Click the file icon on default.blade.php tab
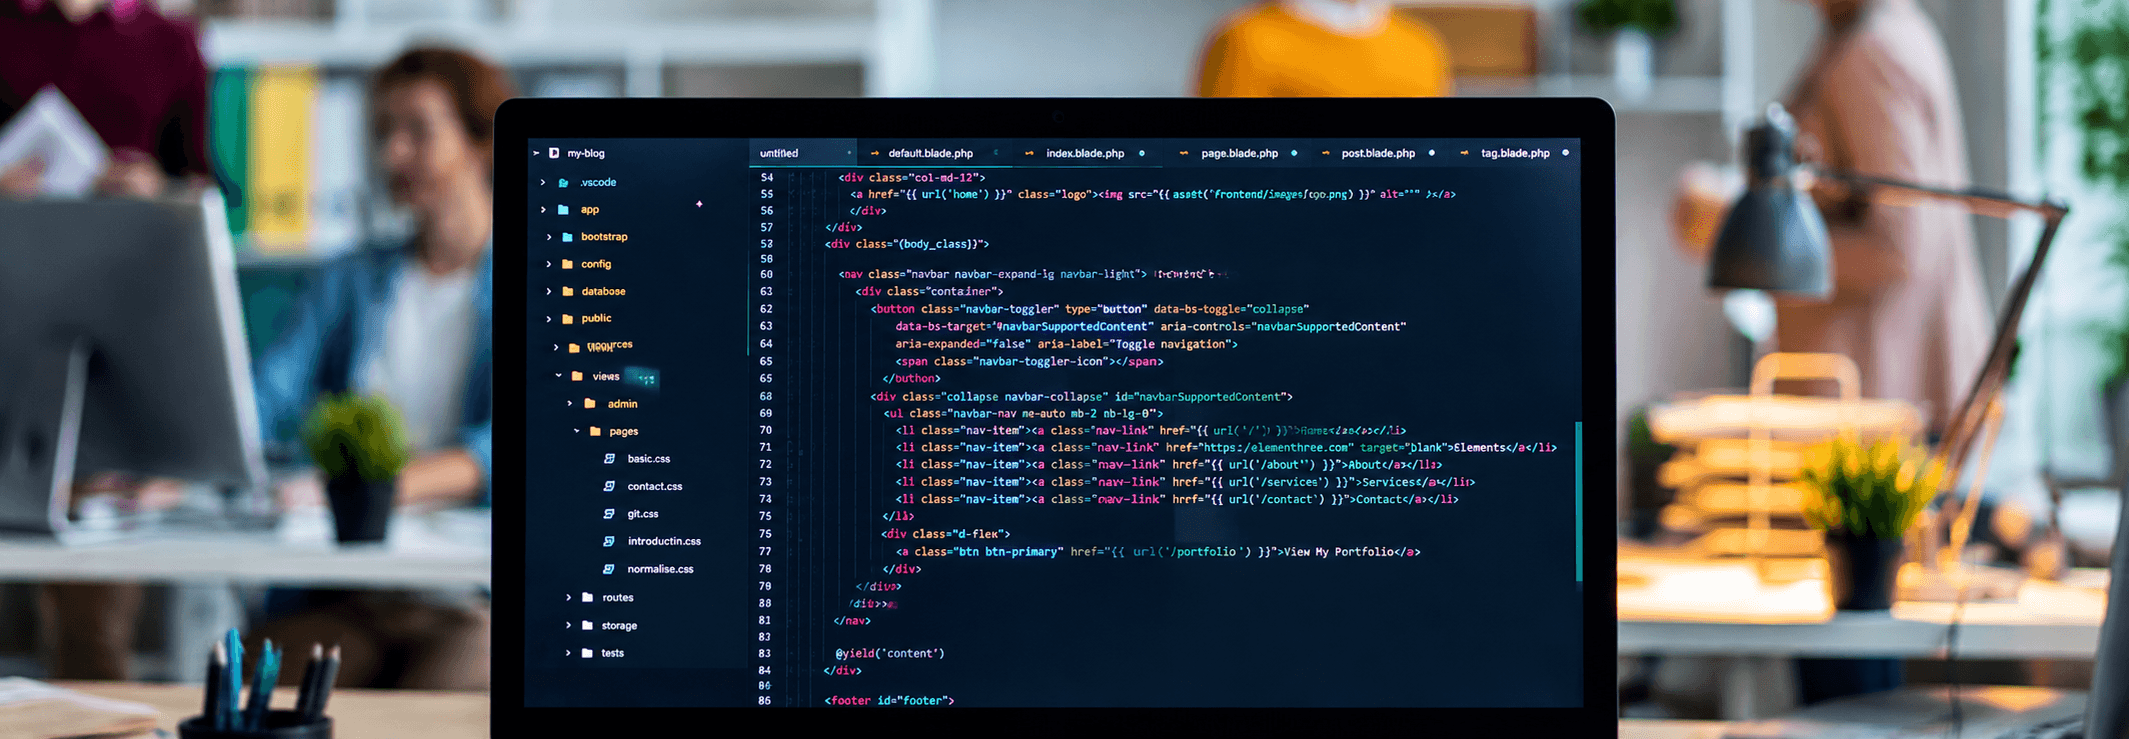Viewport: 2129px width, 739px height. tap(875, 153)
